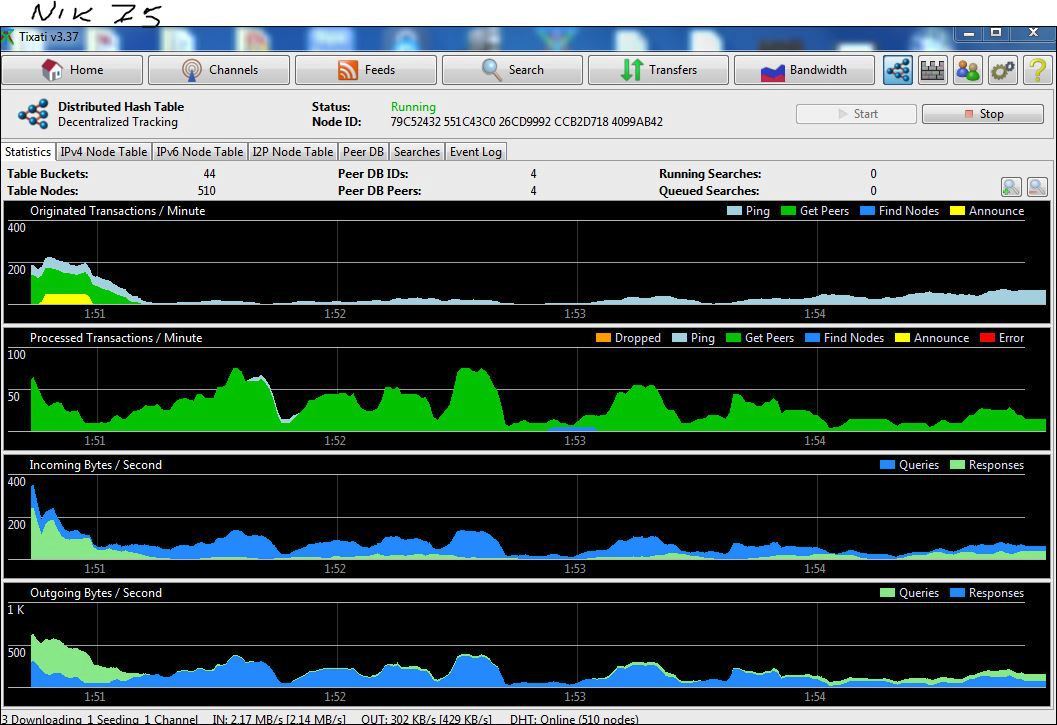Click the Table Buckets value 44
Screen dimensions: 1057x725
209,174
